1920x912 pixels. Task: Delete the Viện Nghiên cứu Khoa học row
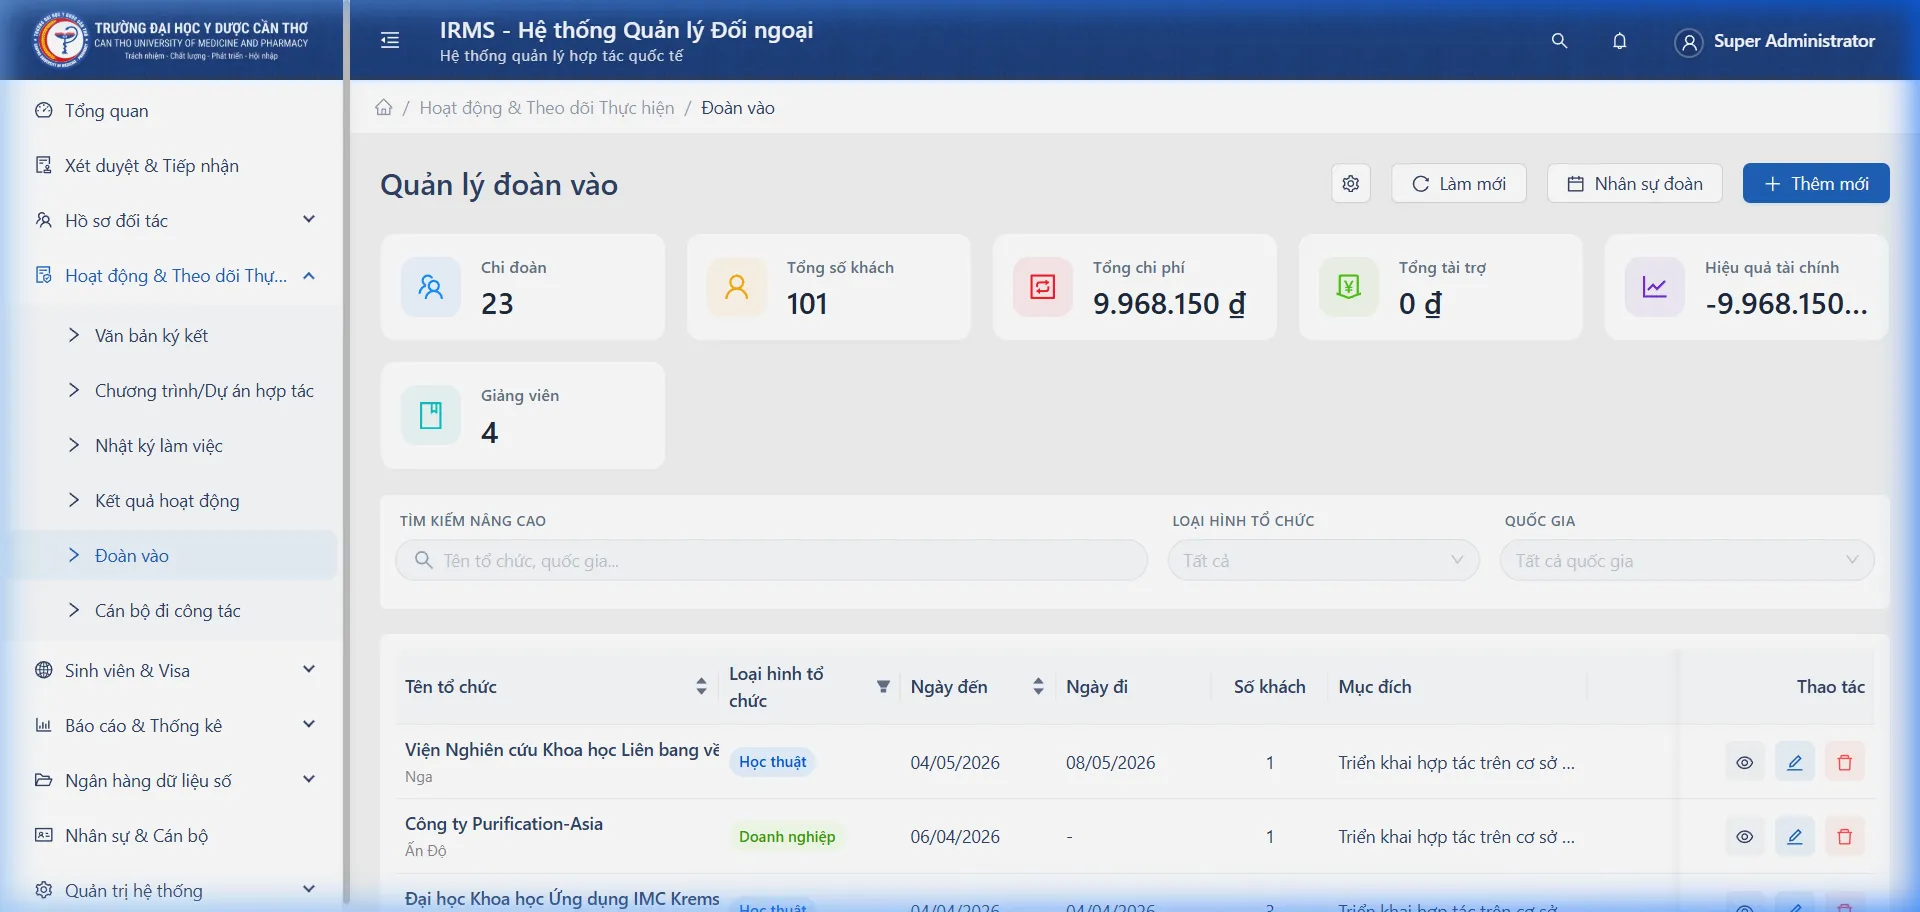pyautogui.click(x=1844, y=763)
